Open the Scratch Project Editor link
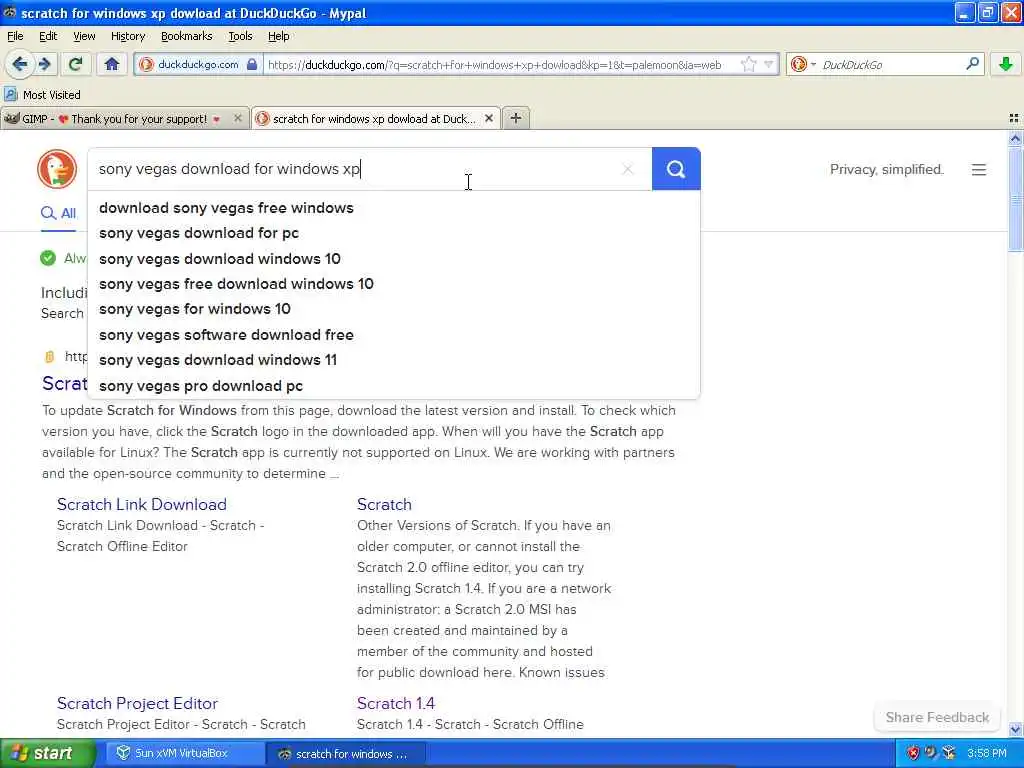 (x=137, y=703)
